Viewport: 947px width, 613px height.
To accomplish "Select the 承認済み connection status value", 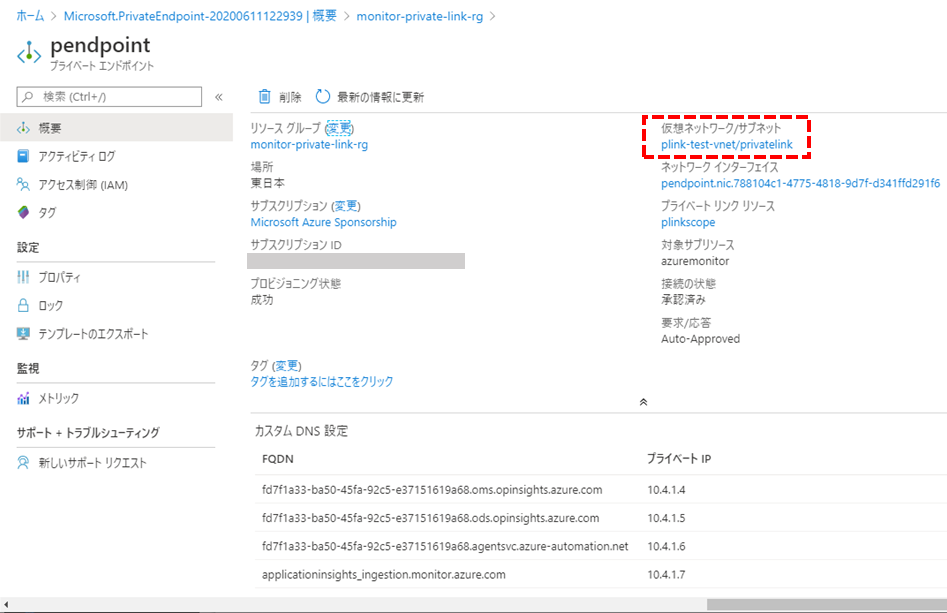I will (x=683, y=300).
